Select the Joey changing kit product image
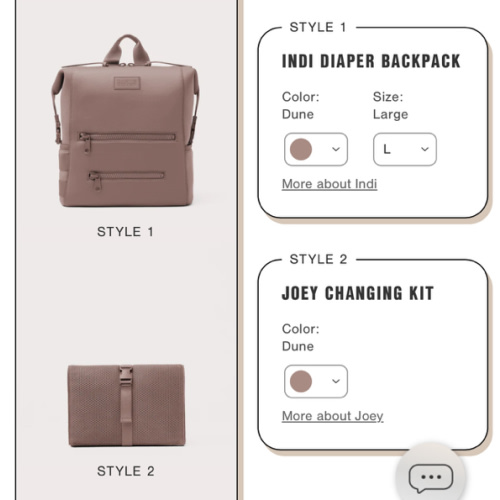This screenshot has width=500, height=500. tap(126, 405)
